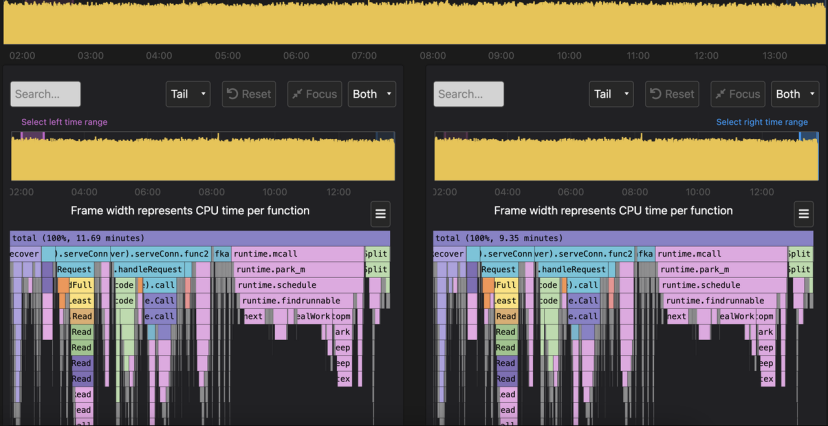Click the right panel Search field
The height and width of the screenshot is (426, 828).
tap(468, 94)
